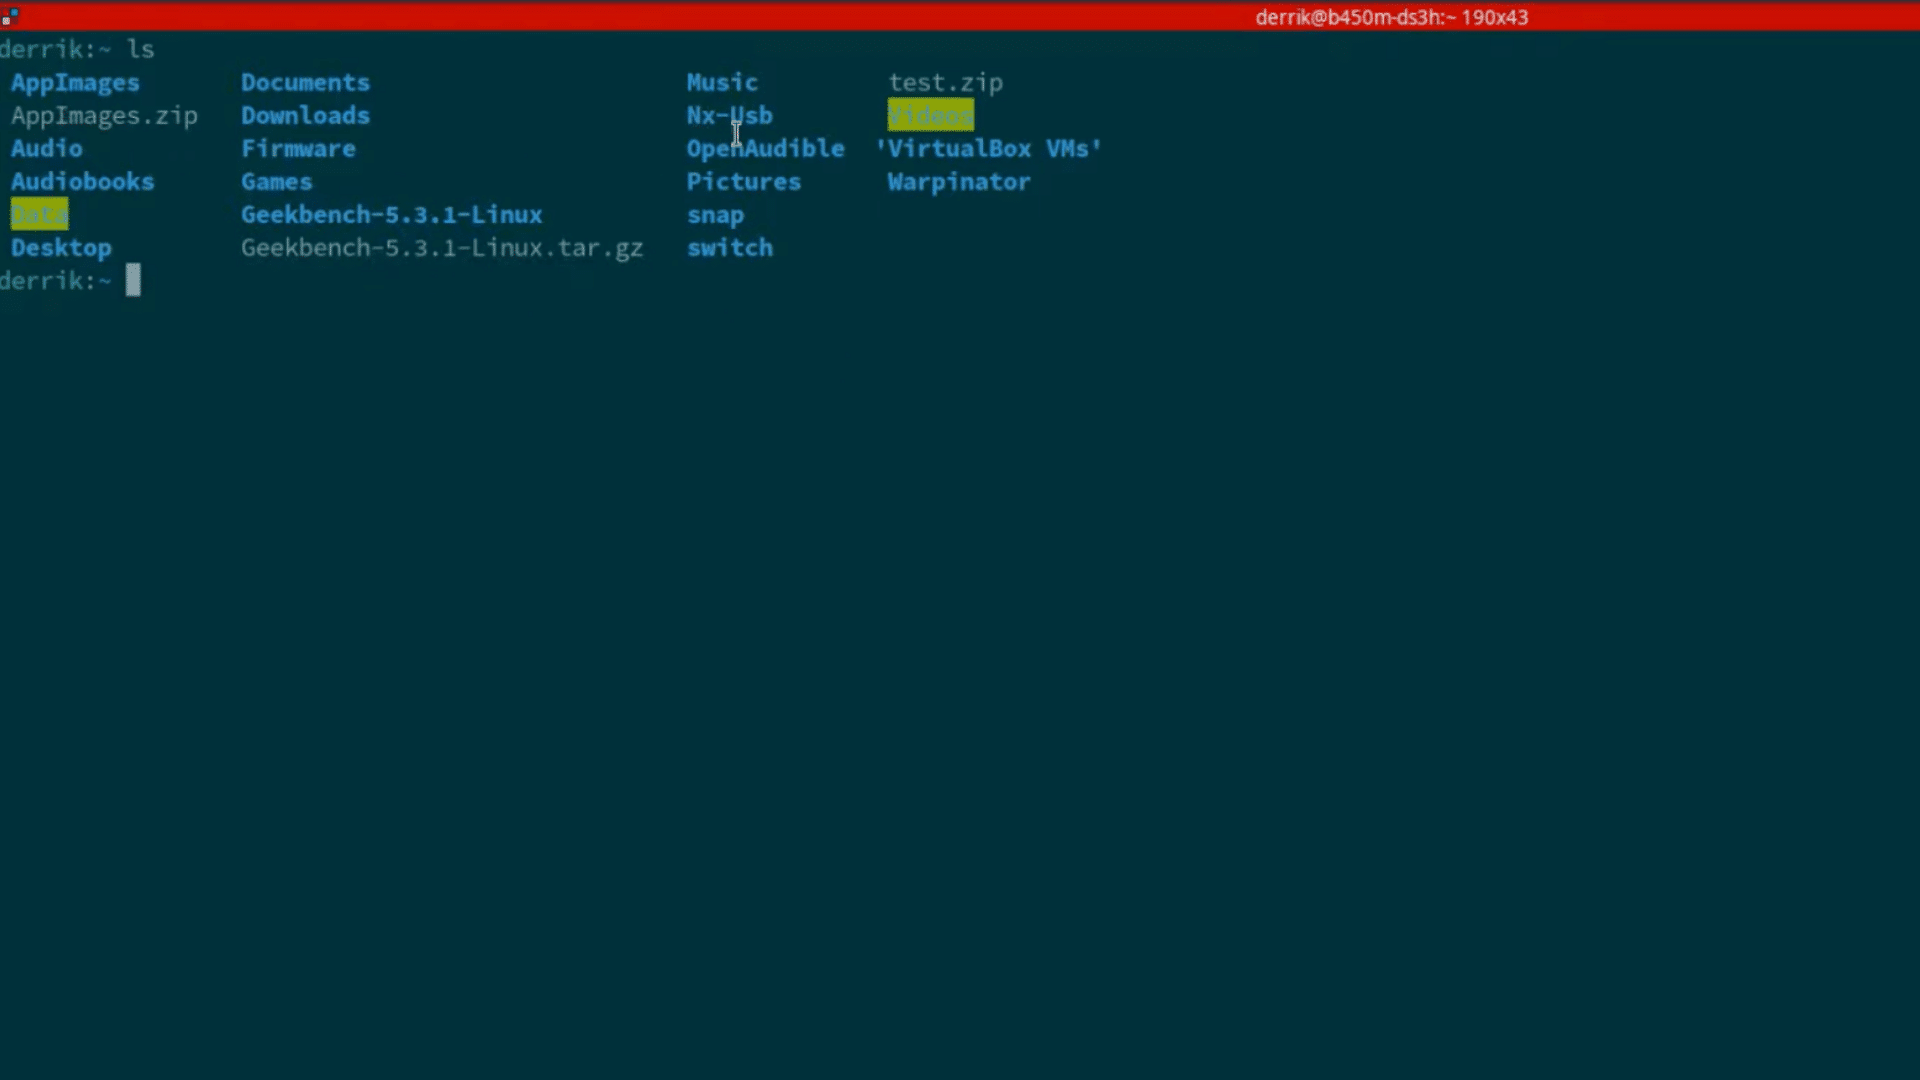Click the highlighted Data directory entry
The width and height of the screenshot is (1920, 1080).
[x=39, y=214]
